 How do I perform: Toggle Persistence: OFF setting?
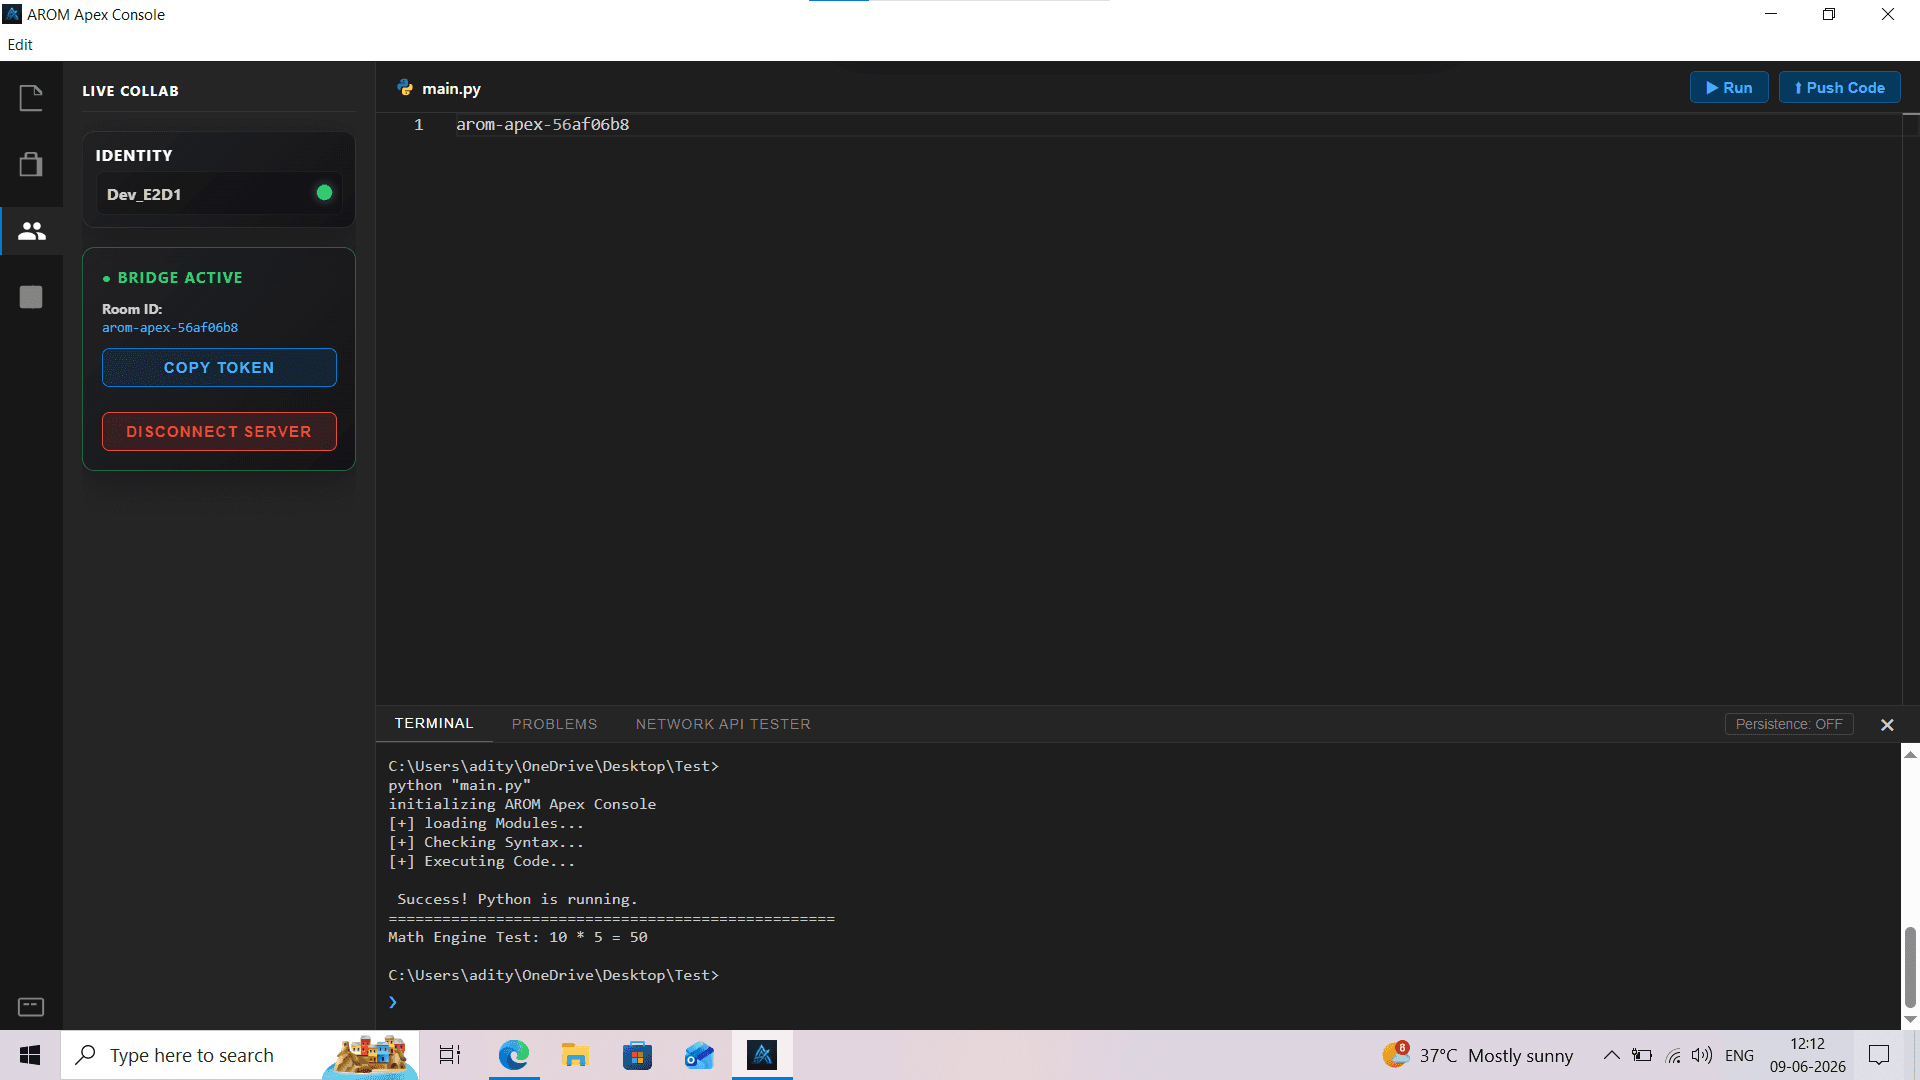1789,724
